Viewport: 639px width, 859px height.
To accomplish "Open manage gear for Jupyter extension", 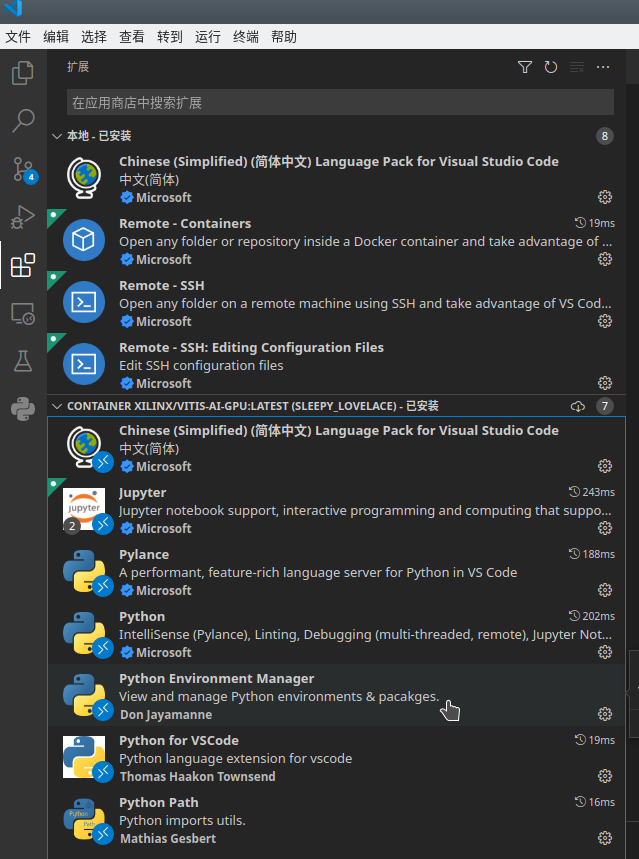I will 604,528.
